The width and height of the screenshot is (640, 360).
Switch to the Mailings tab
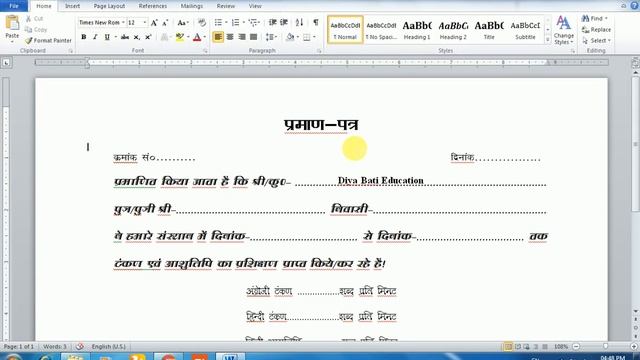191,6
